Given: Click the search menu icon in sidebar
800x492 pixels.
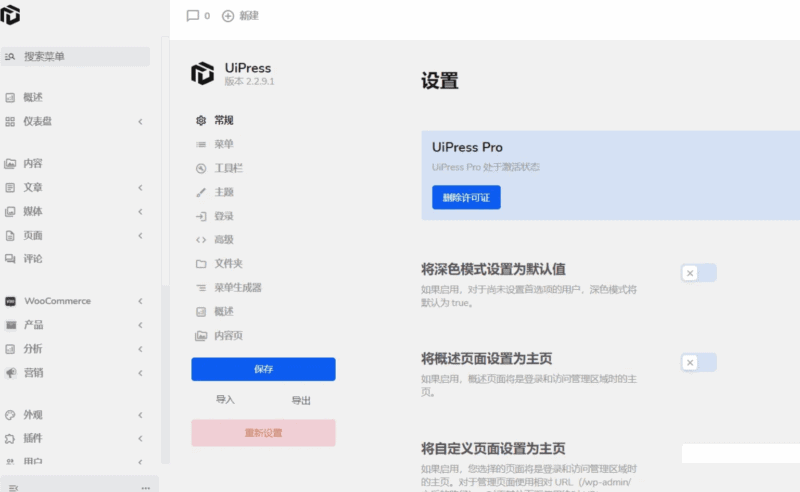Looking at the screenshot, I should click(x=10, y=57).
